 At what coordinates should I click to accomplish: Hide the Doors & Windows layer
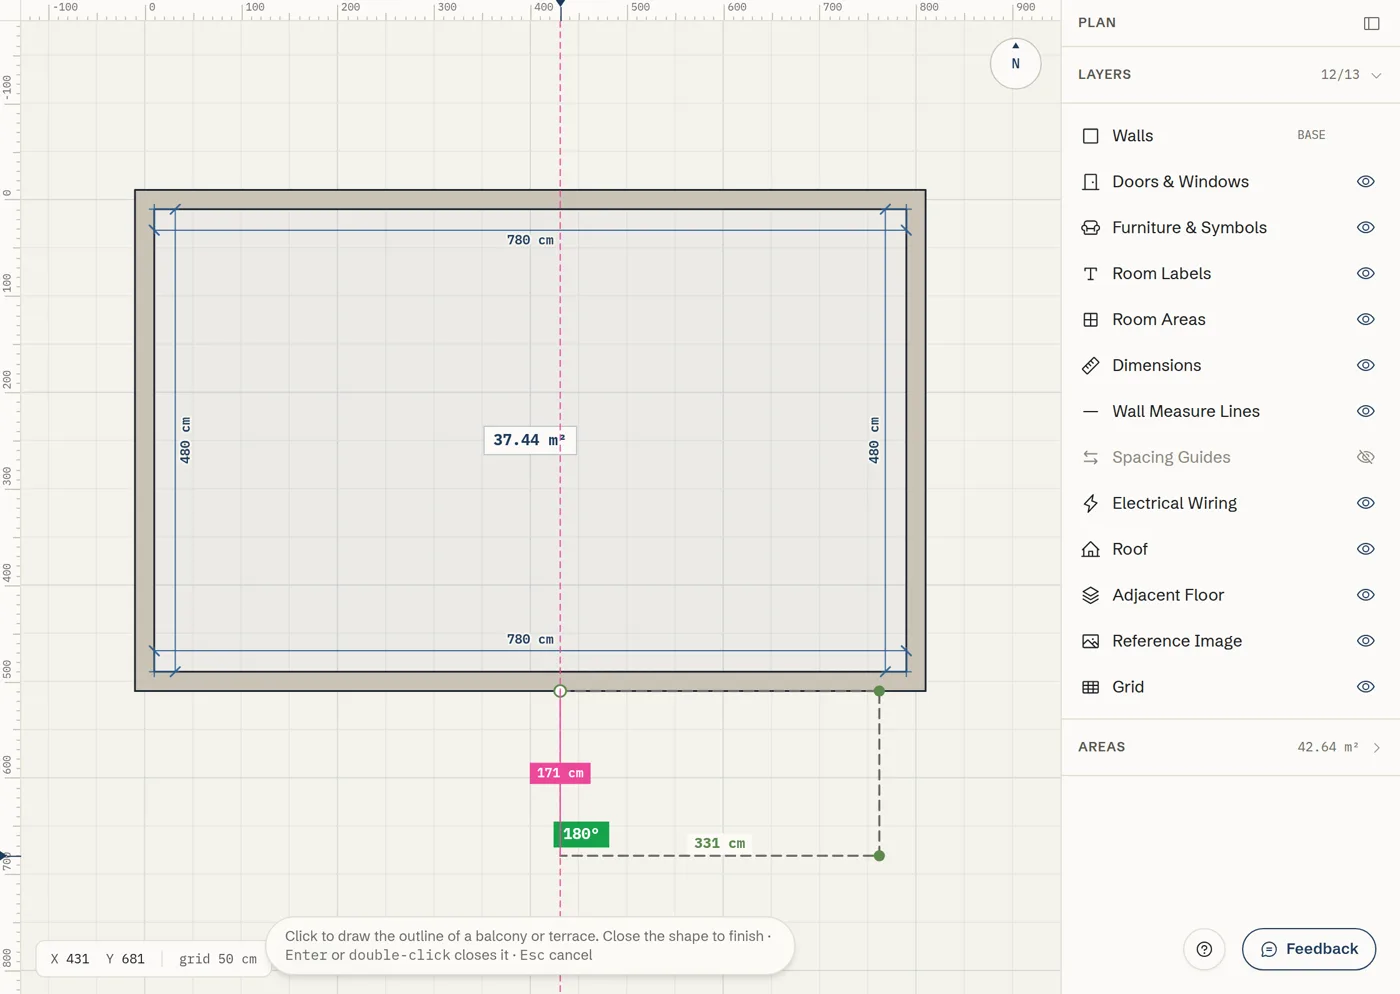tap(1366, 182)
